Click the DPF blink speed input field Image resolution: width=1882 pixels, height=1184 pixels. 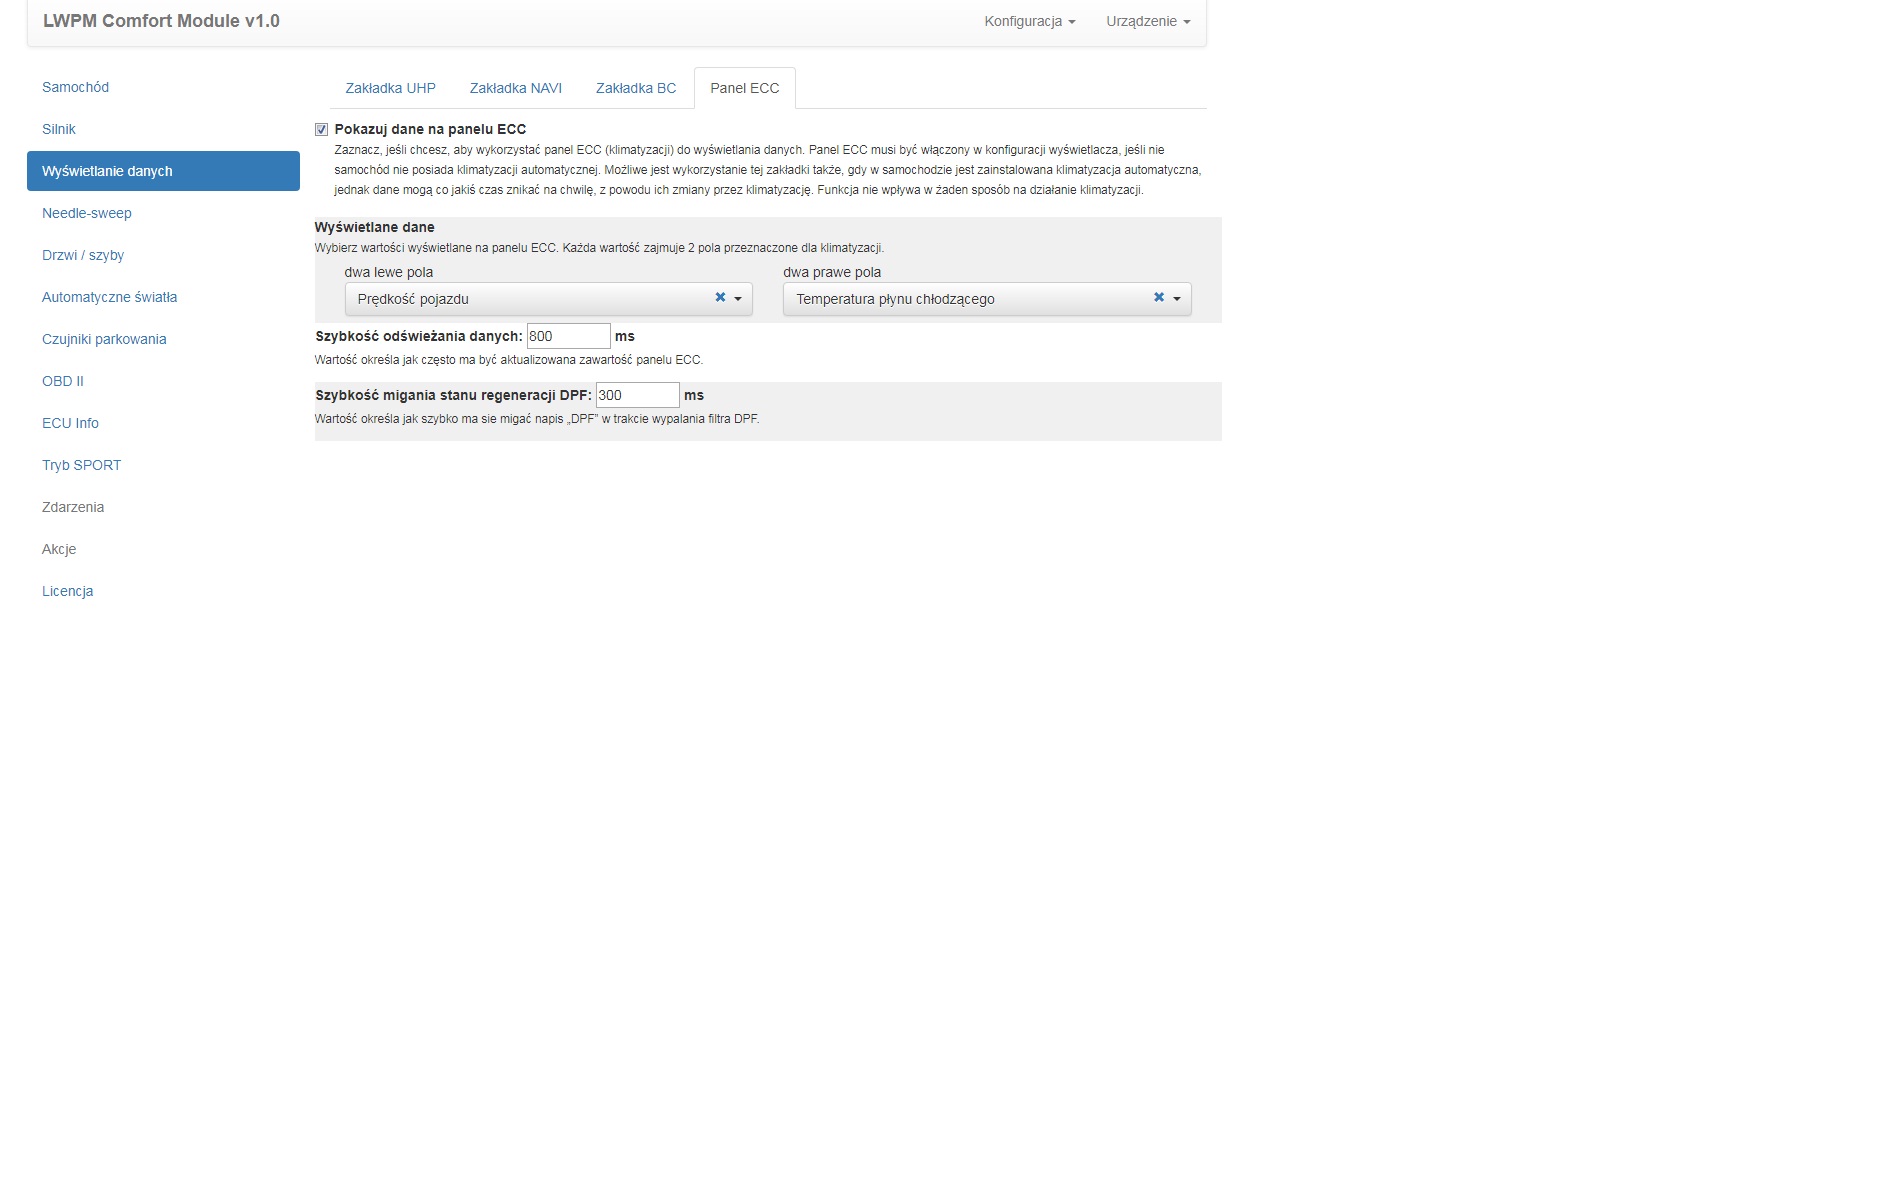pos(637,395)
